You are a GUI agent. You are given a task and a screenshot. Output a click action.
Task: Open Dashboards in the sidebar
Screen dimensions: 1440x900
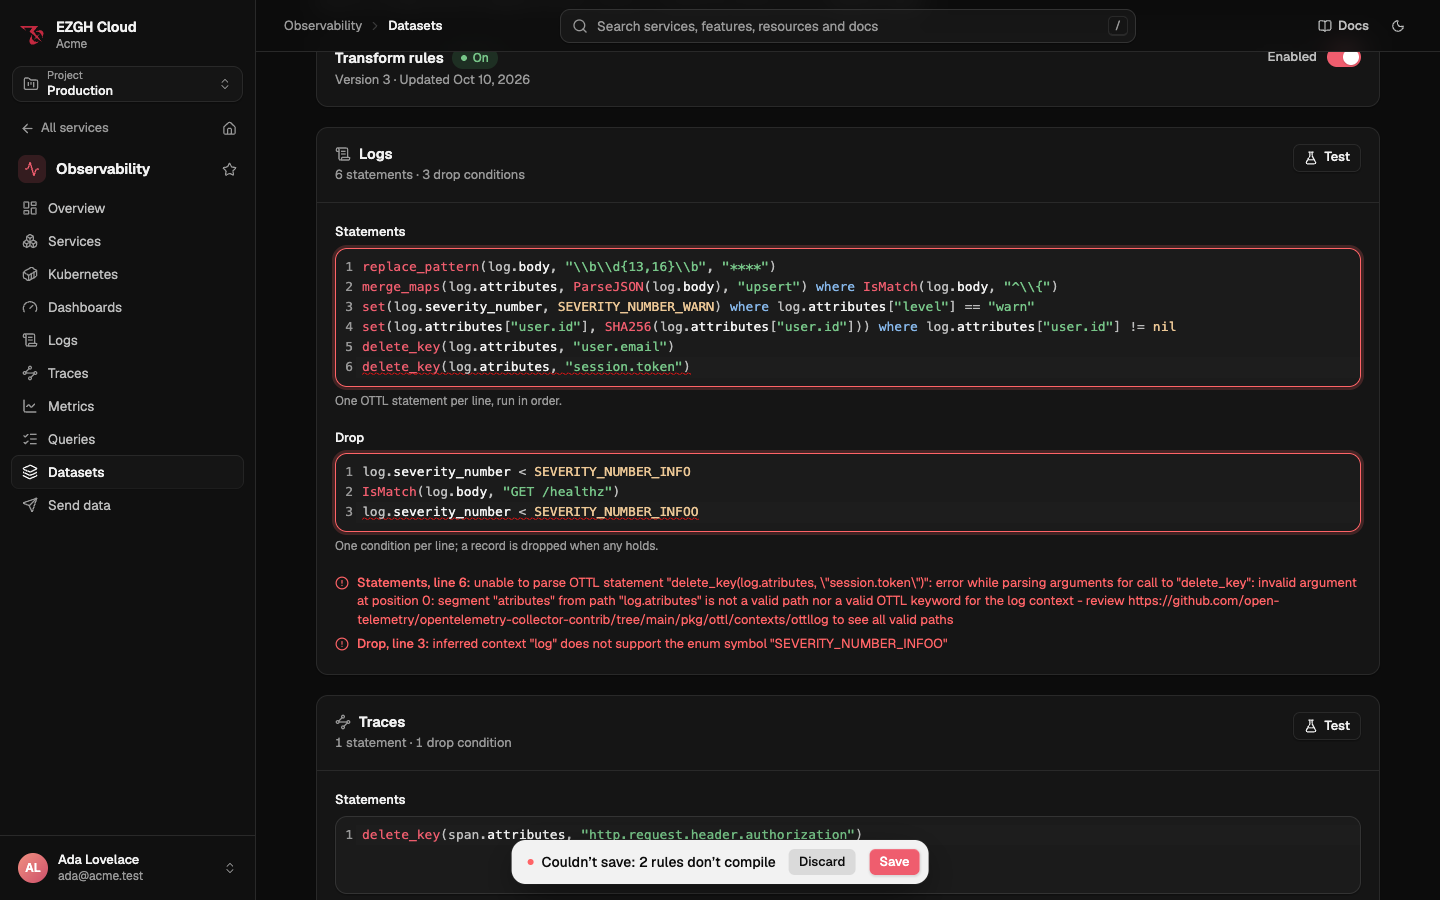pyautogui.click(x=127, y=307)
